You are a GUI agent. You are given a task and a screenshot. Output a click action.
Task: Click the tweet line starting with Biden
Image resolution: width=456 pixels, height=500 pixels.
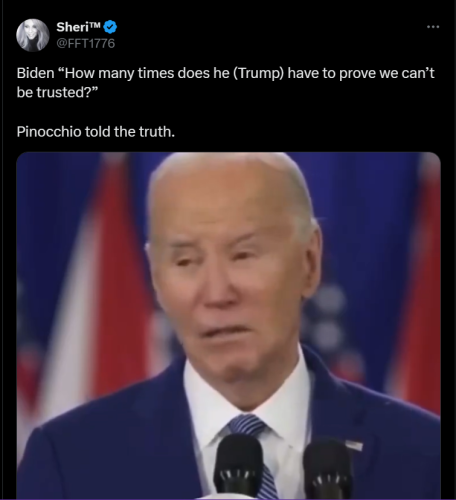pos(226,73)
